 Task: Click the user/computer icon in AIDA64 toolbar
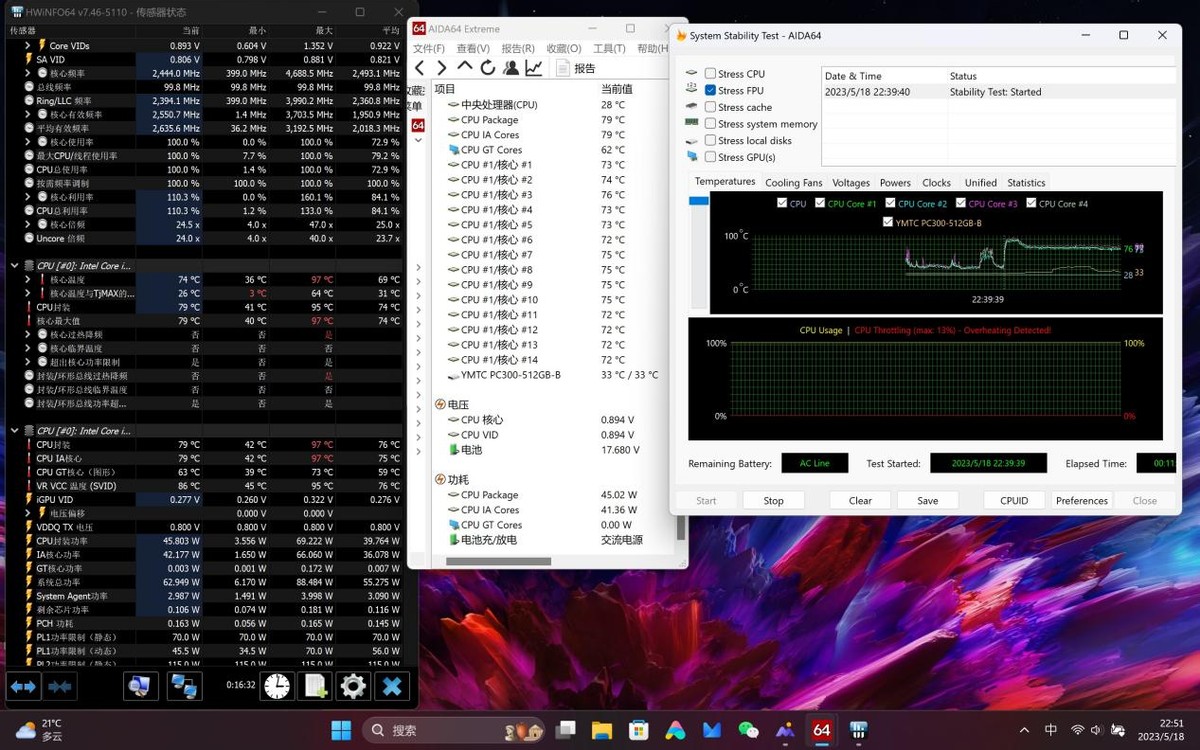click(511, 67)
